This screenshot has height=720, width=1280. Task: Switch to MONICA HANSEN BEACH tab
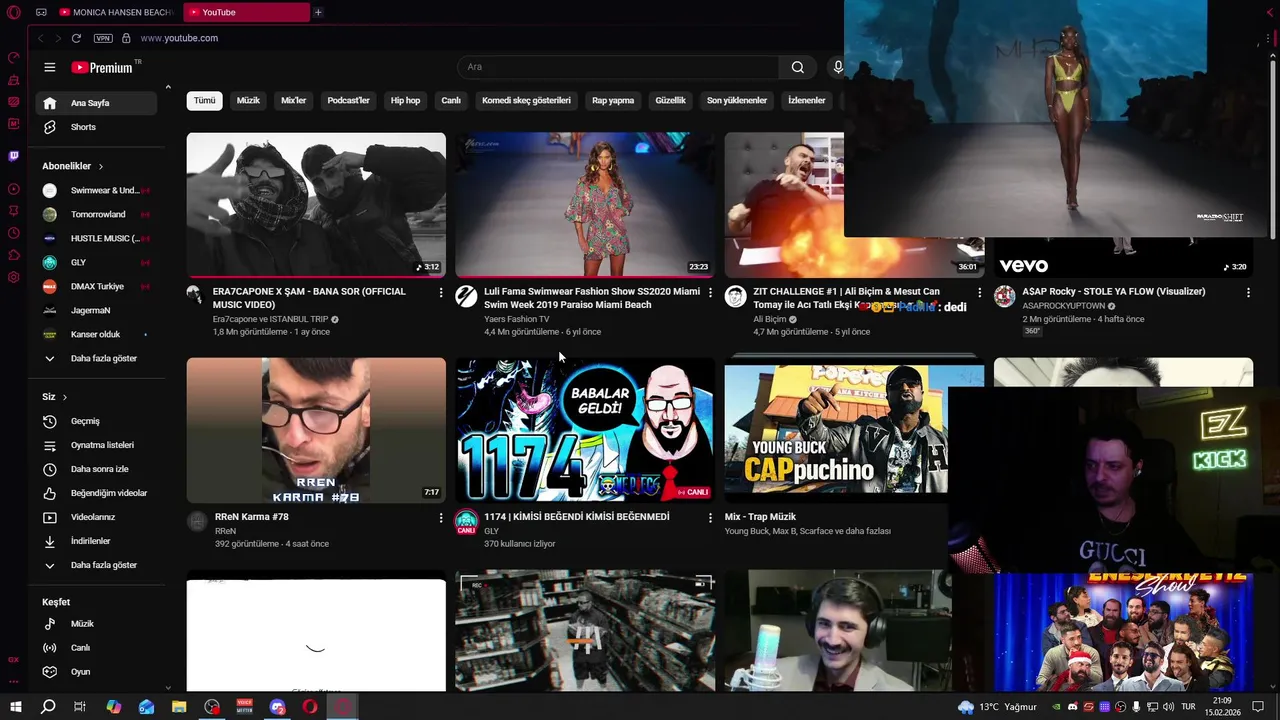point(117,12)
